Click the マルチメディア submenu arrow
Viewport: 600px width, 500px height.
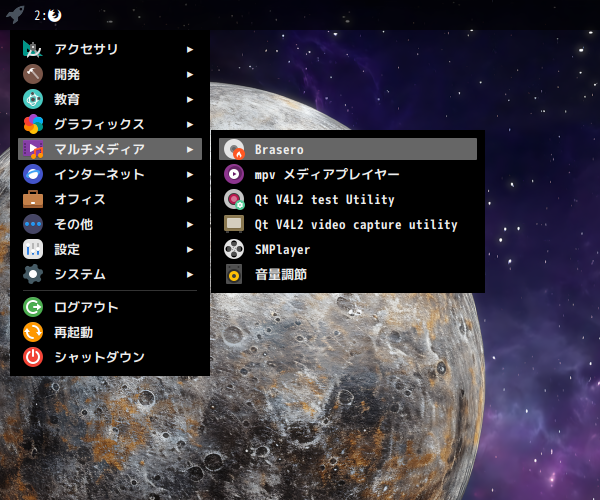click(x=190, y=149)
